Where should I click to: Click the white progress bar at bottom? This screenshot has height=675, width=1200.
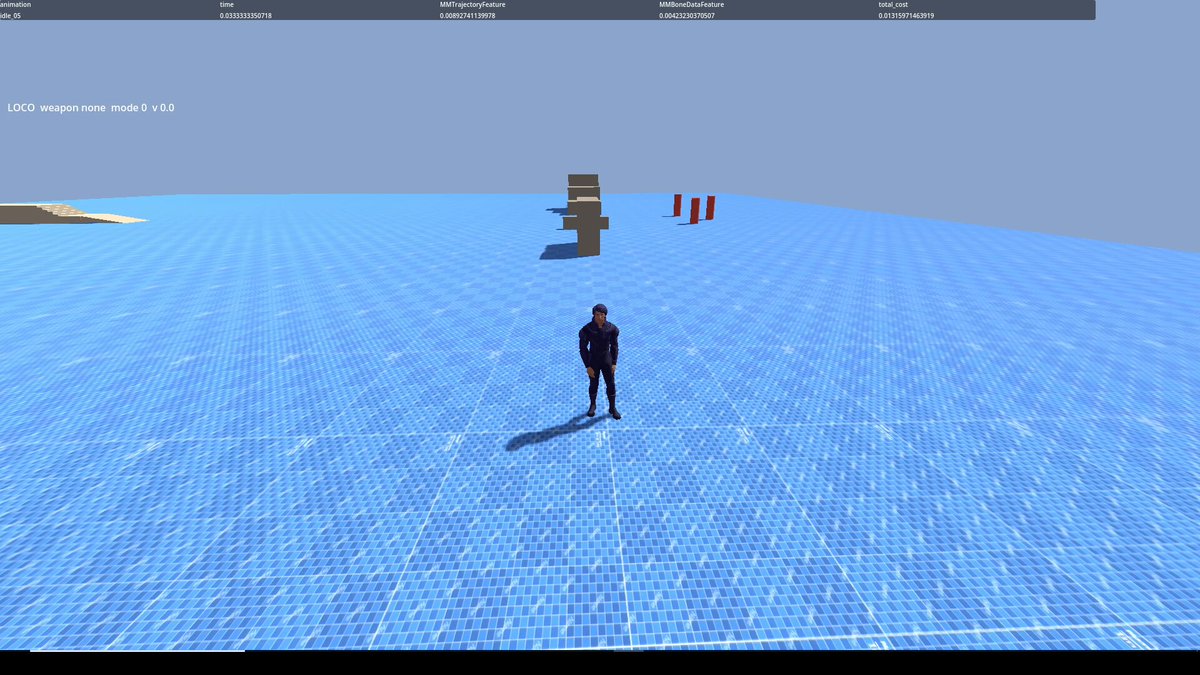137,651
